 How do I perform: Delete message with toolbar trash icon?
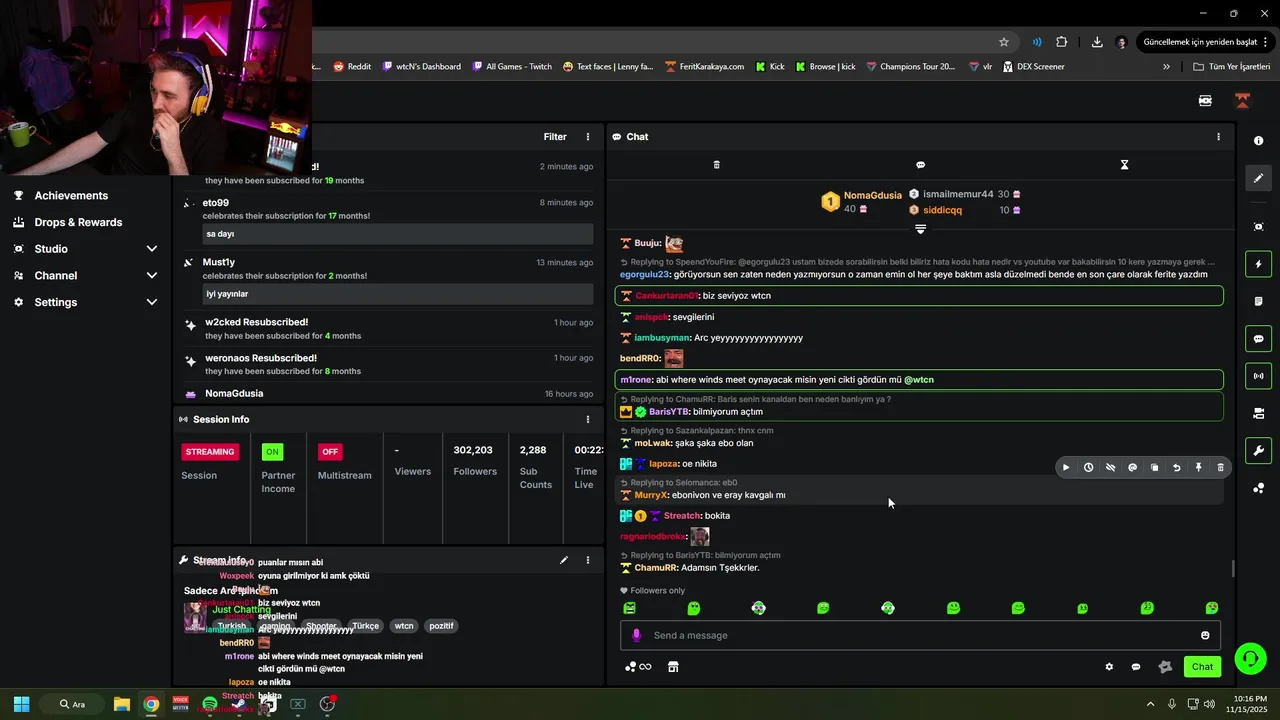1220,467
